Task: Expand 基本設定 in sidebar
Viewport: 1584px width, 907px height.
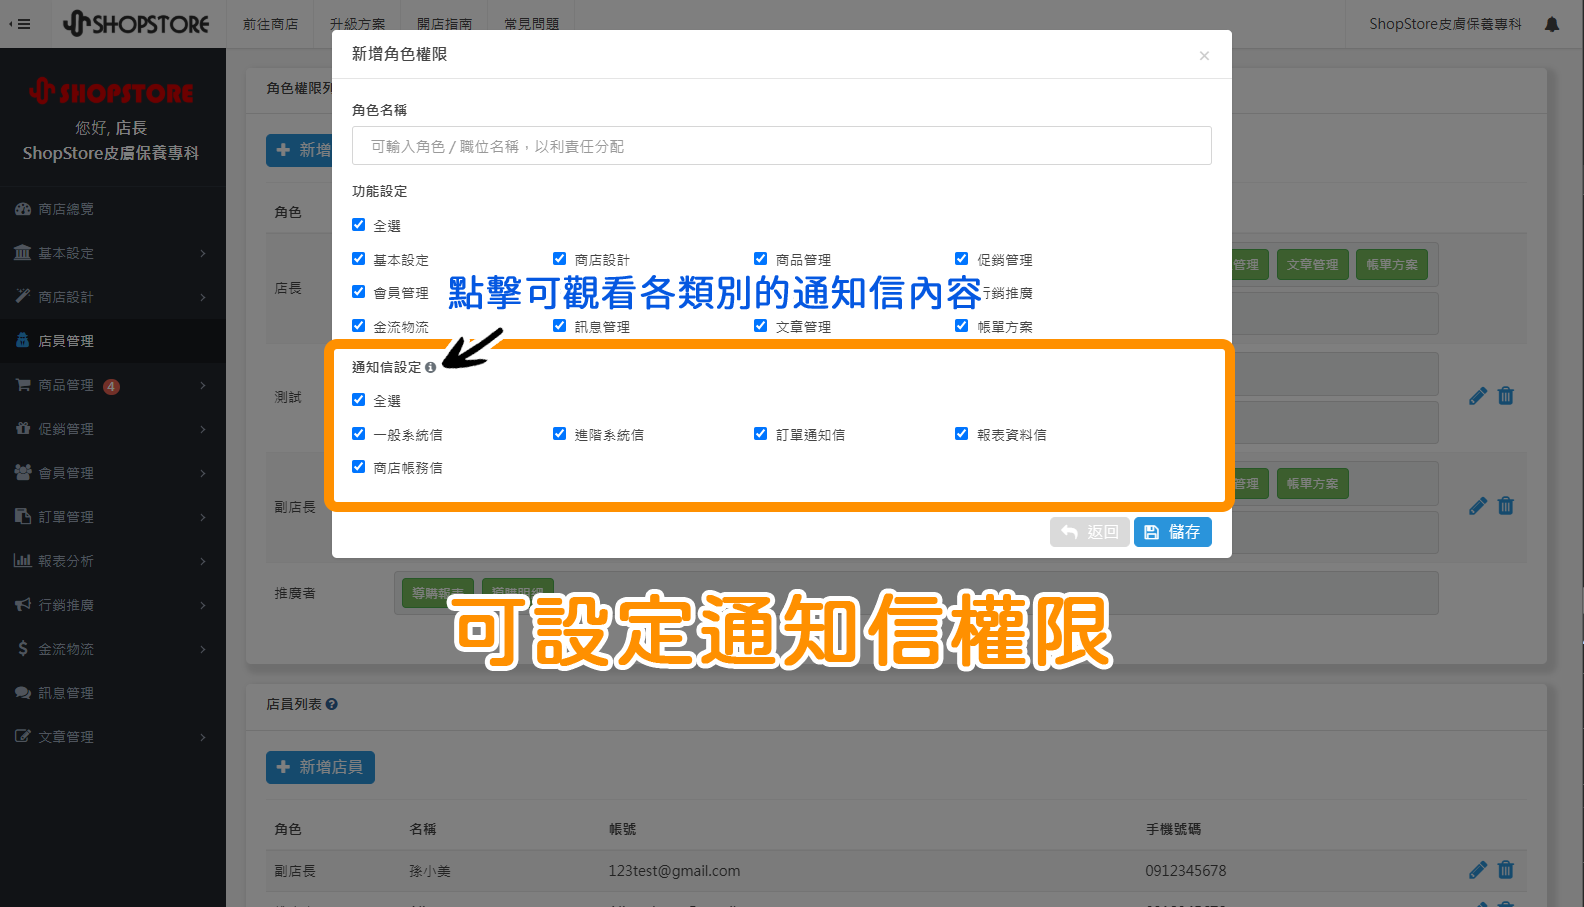Action: pyautogui.click(x=113, y=253)
